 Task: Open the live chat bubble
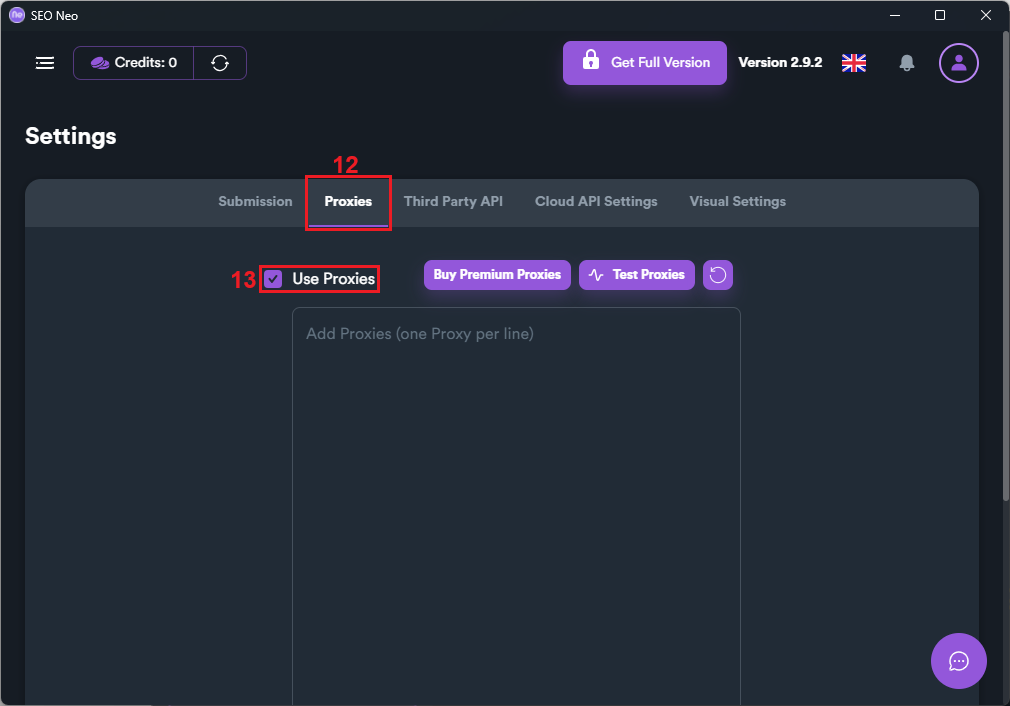[958, 661]
